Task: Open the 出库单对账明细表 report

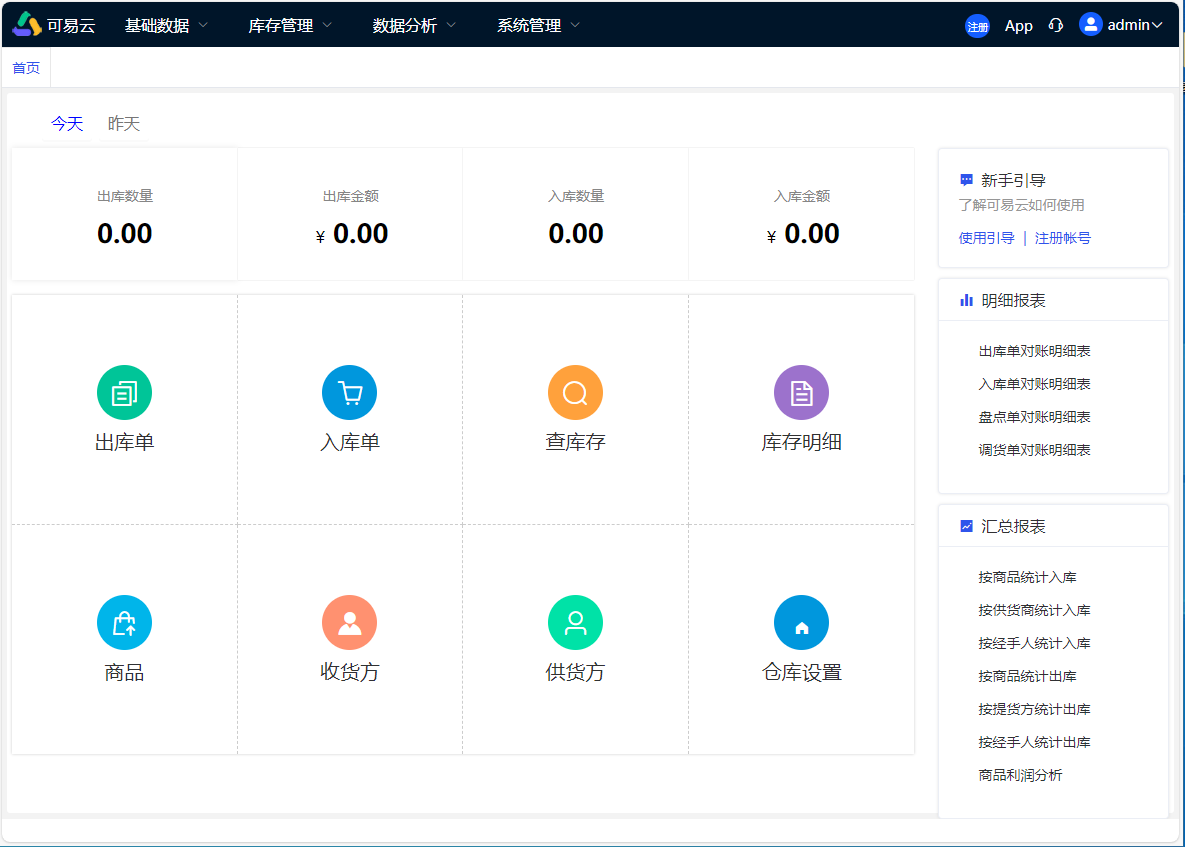Action: pyautogui.click(x=1034, y=350)
